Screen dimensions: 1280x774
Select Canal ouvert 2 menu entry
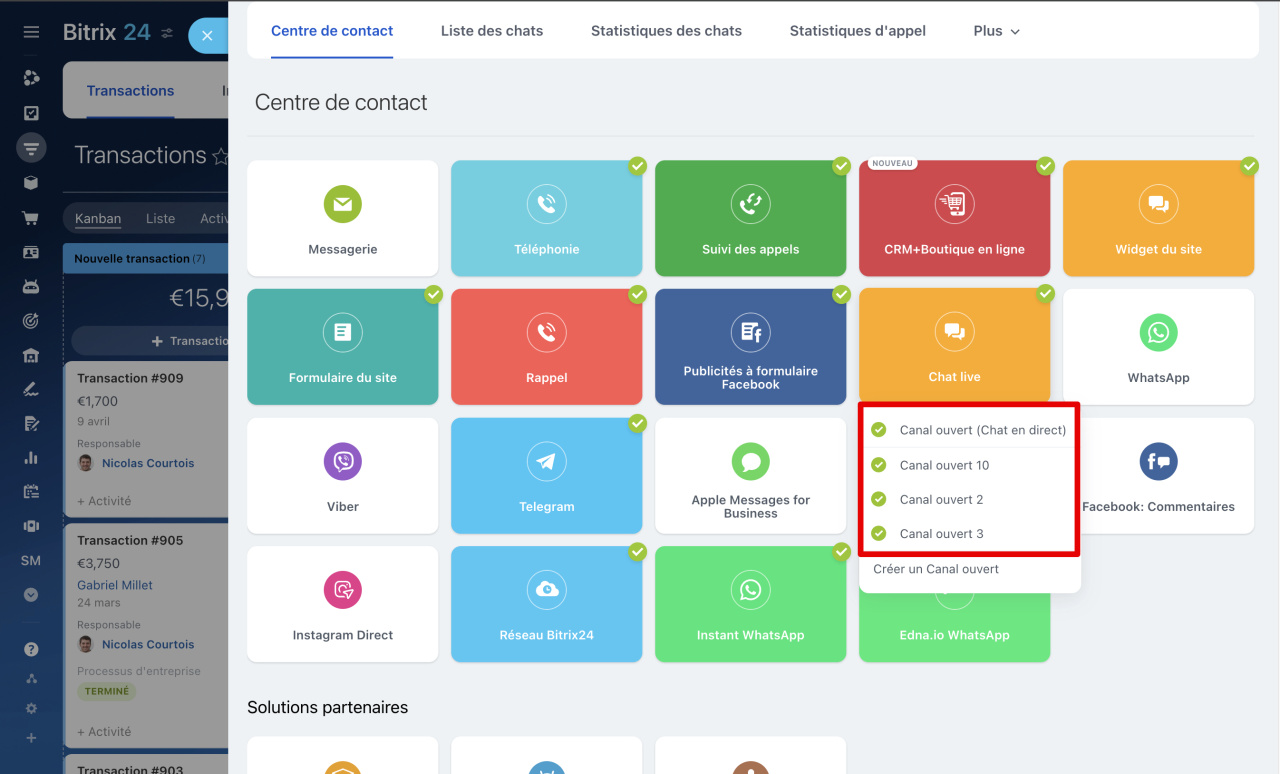(969, 499)
